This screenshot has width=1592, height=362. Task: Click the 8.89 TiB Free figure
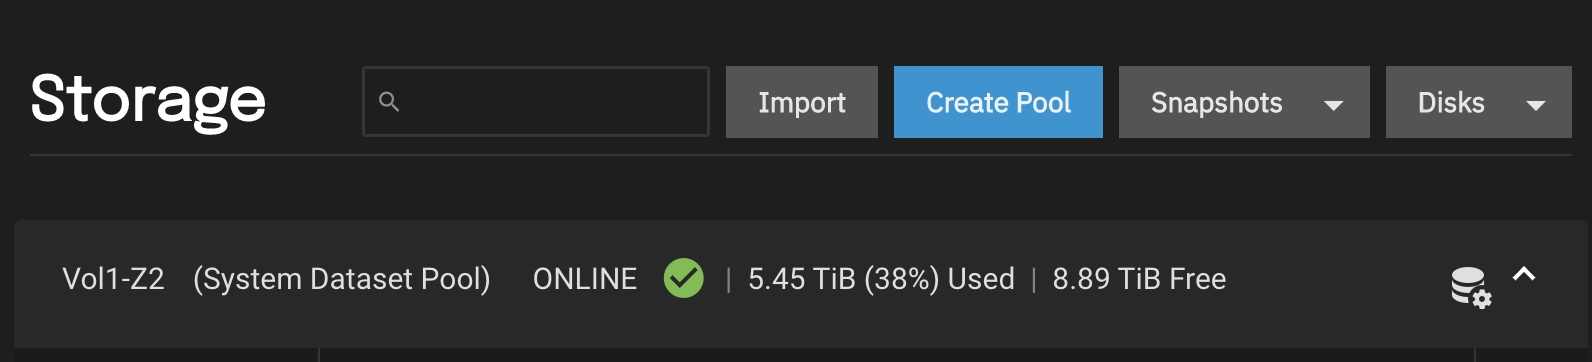[1139, 278]
